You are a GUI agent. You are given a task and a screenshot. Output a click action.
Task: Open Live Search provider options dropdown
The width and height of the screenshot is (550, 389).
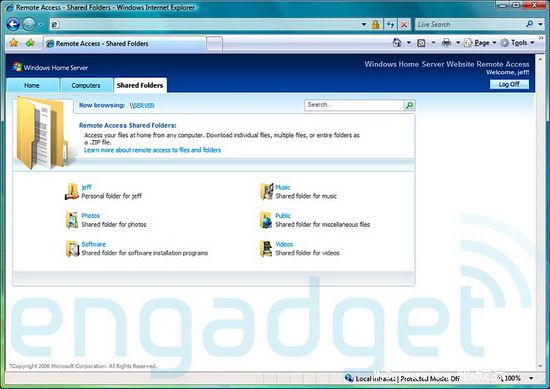click(x=541, y=24)
